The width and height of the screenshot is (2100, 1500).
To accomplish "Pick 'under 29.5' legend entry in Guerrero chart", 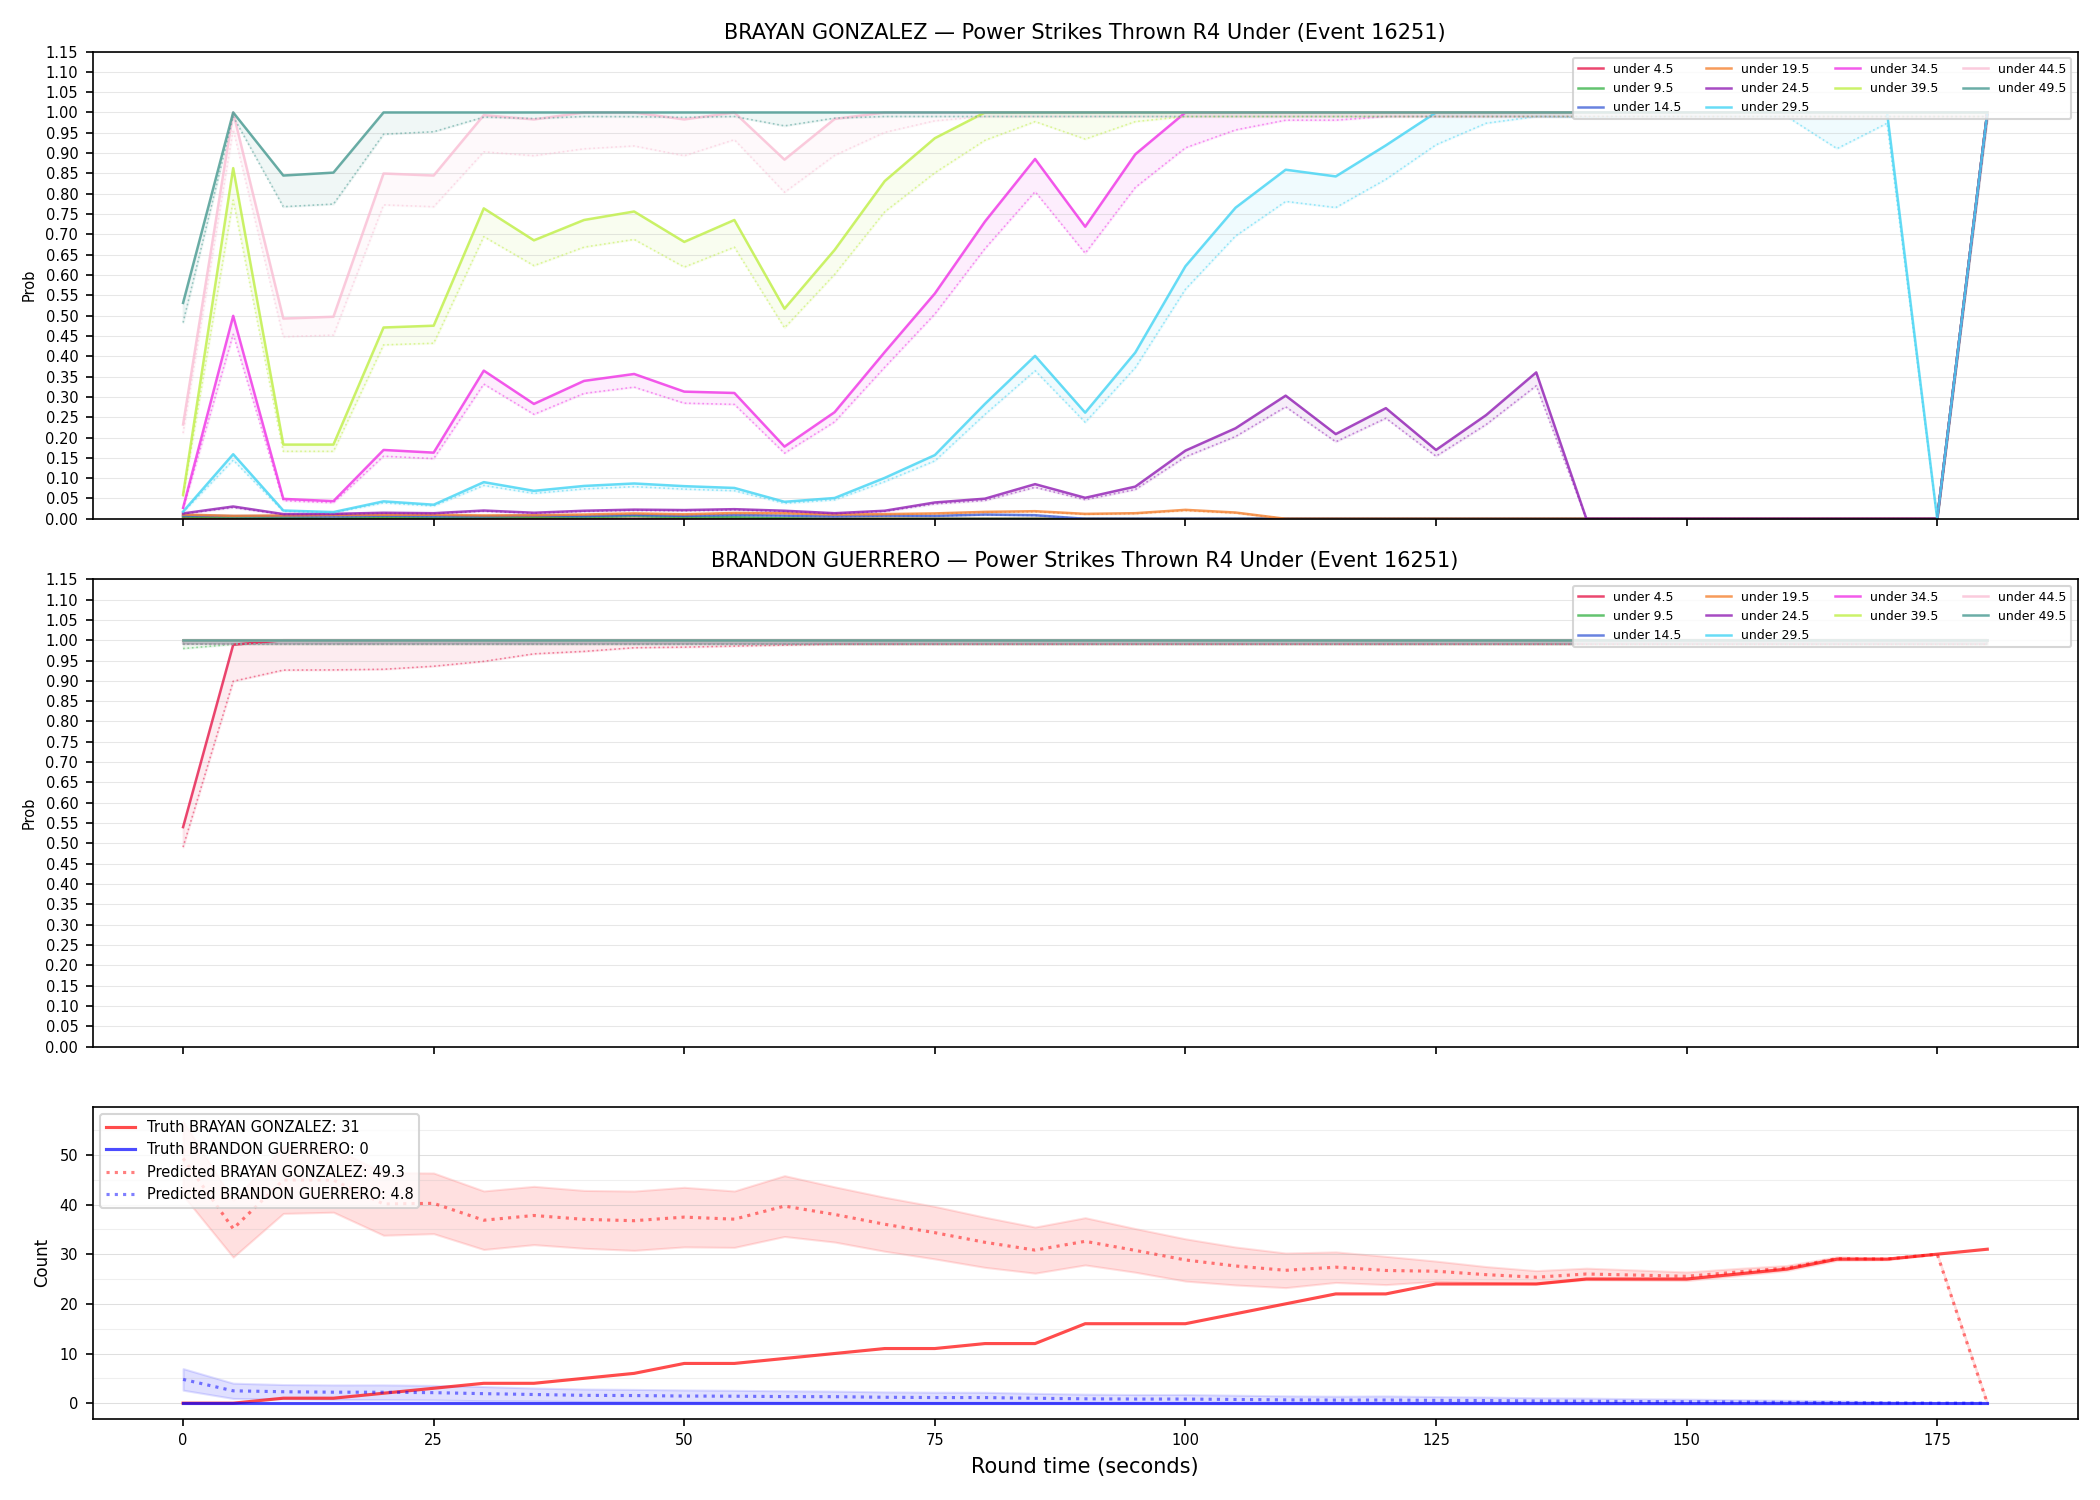I will [x=1757, y=635].
